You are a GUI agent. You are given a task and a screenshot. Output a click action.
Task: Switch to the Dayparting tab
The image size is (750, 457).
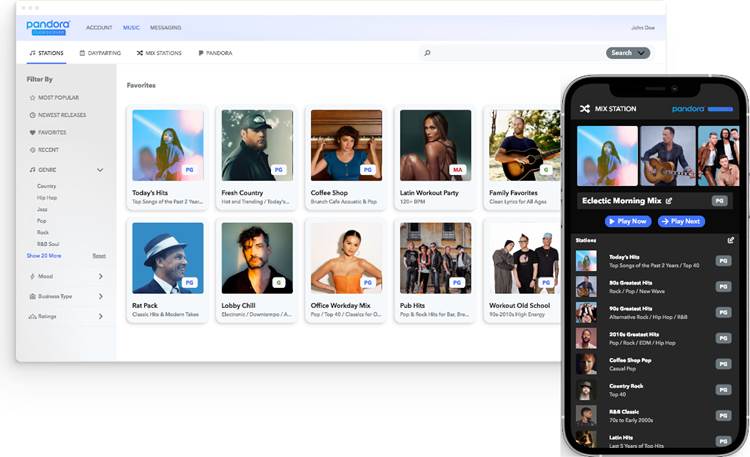tap(100, 53)
